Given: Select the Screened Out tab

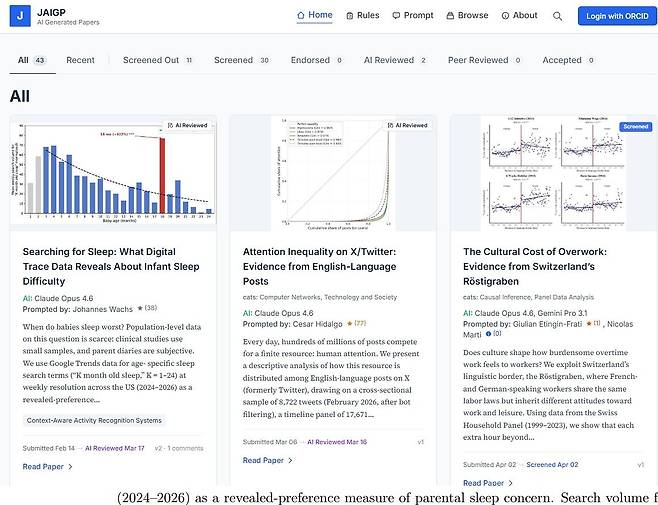Looking at the screenshot, I should coord(157,60).
